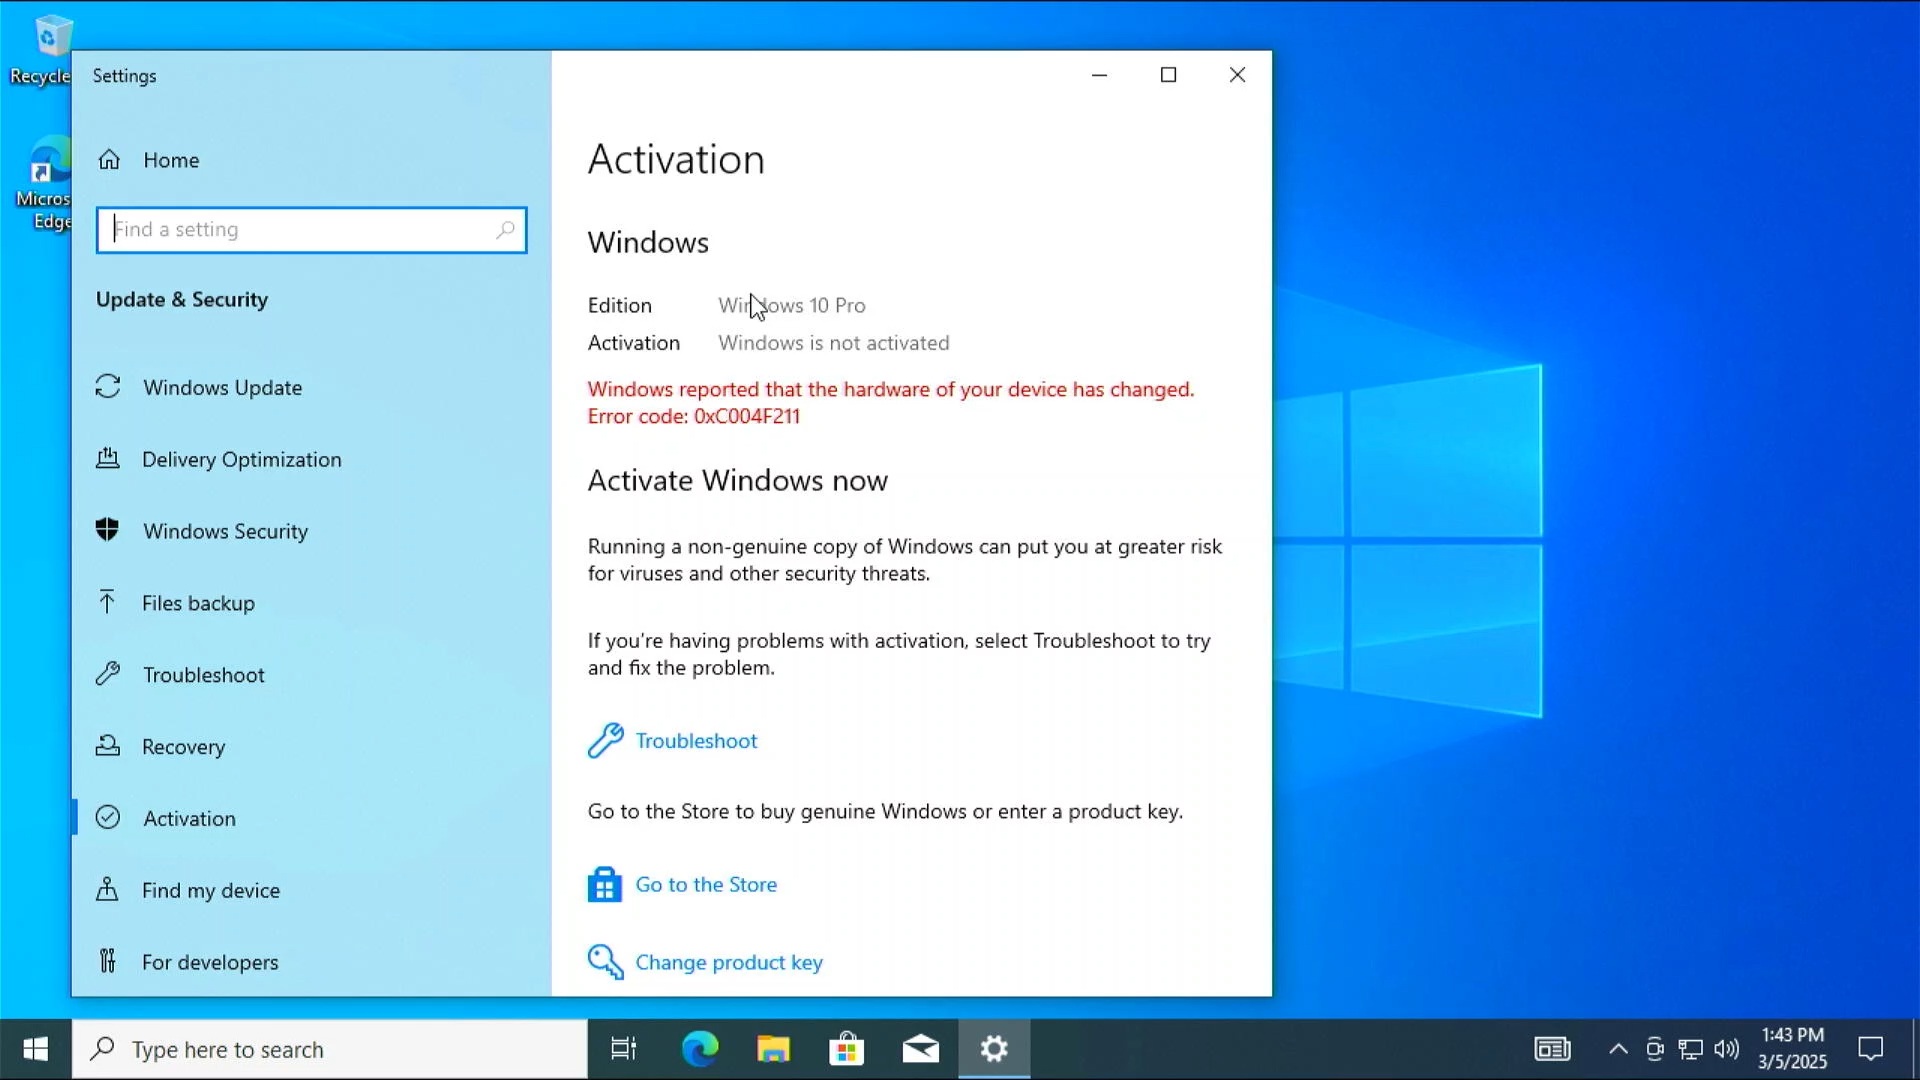Select the Microsoft Edge desktop shortcut
Viewport: 1920px width, 1080px height.
(44, 182)
